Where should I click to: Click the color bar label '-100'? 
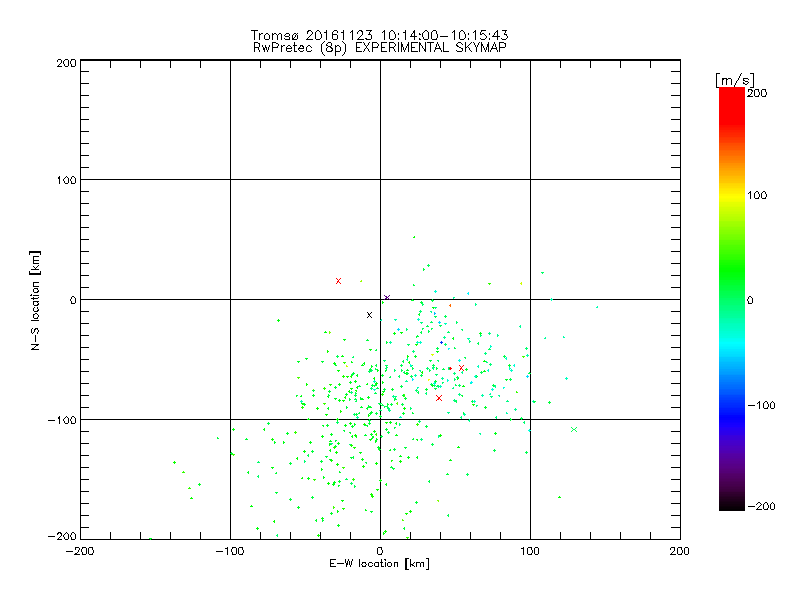[761, 406]
